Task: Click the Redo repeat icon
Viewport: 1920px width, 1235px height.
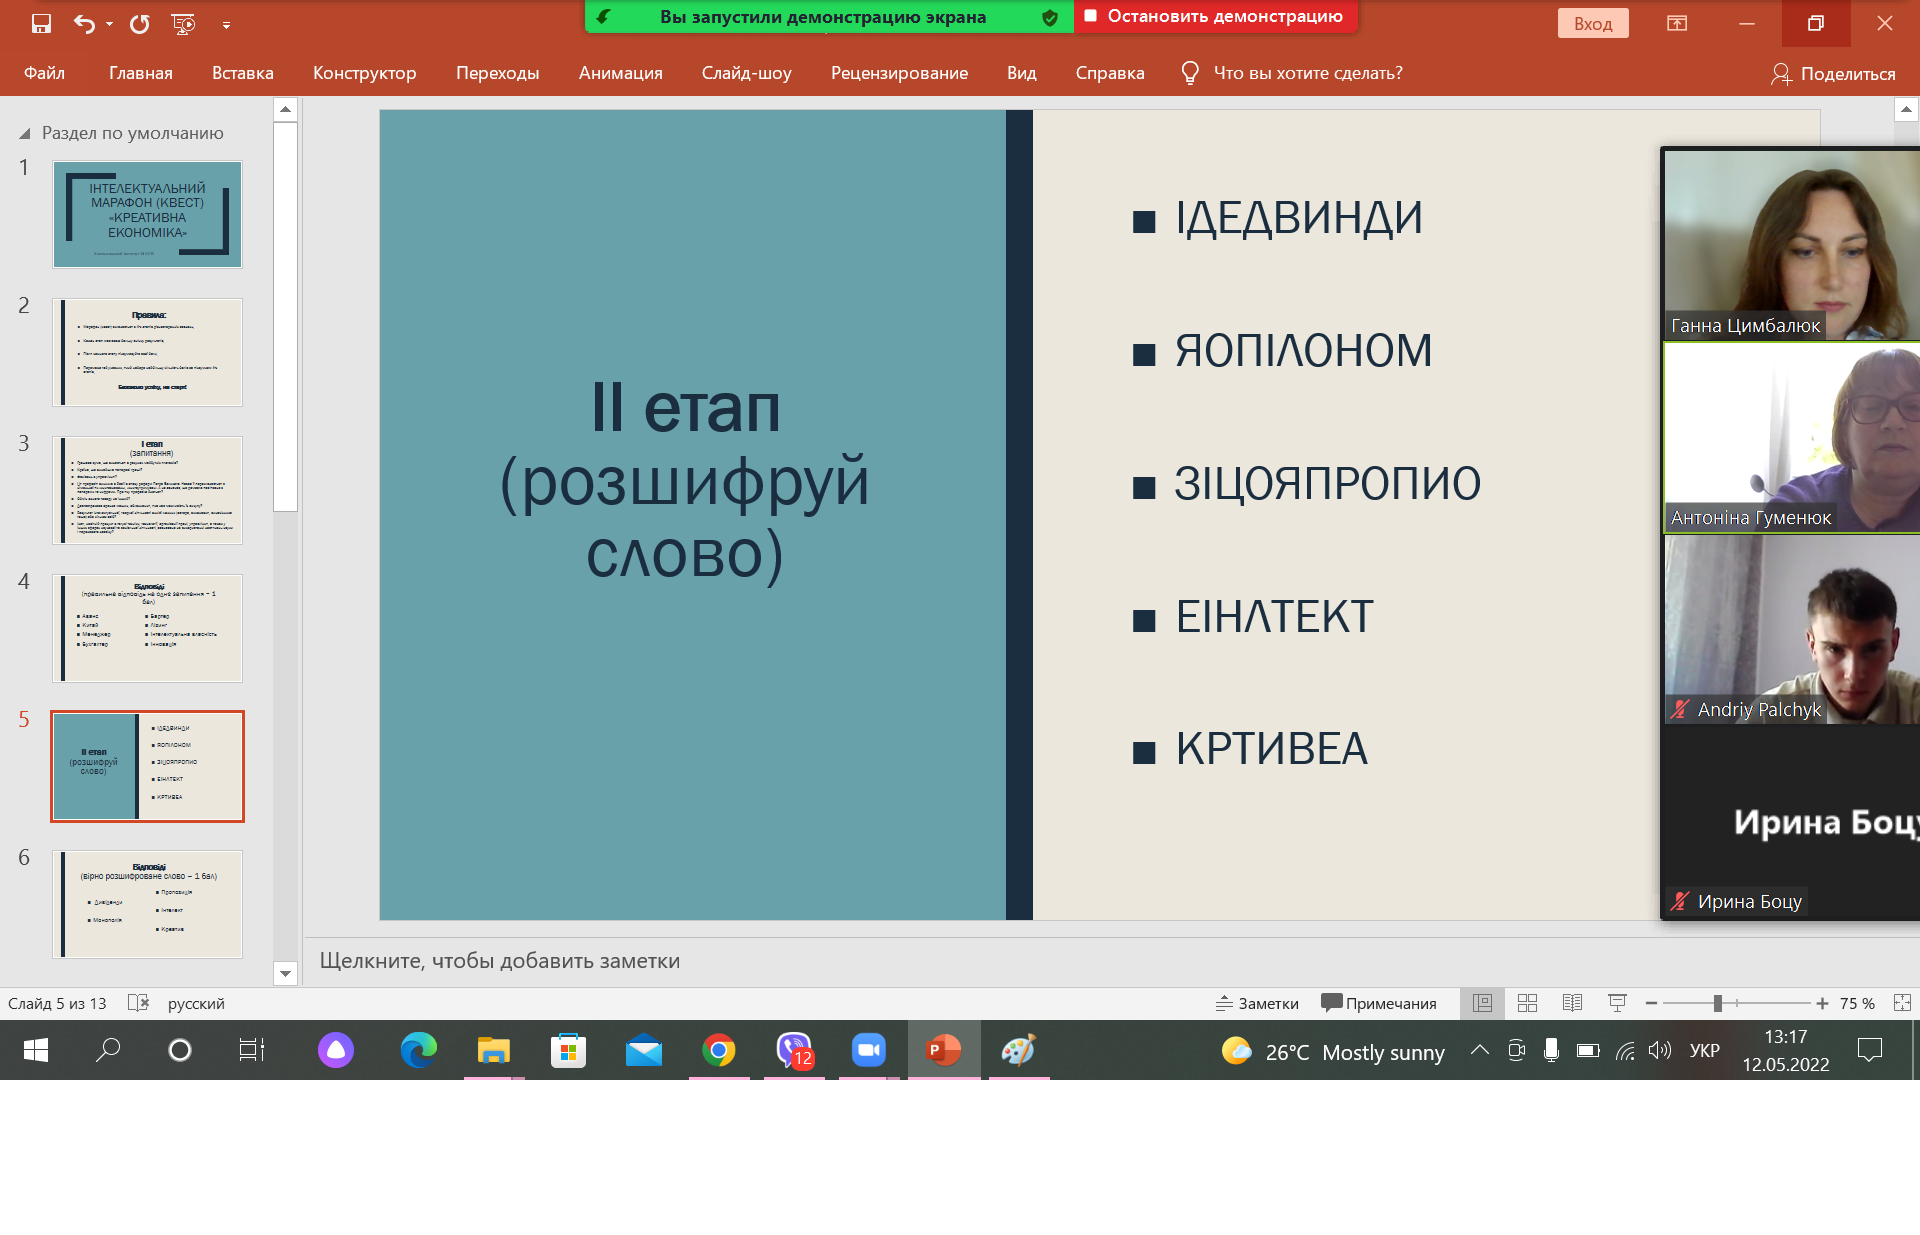Action: click(140, 24)
